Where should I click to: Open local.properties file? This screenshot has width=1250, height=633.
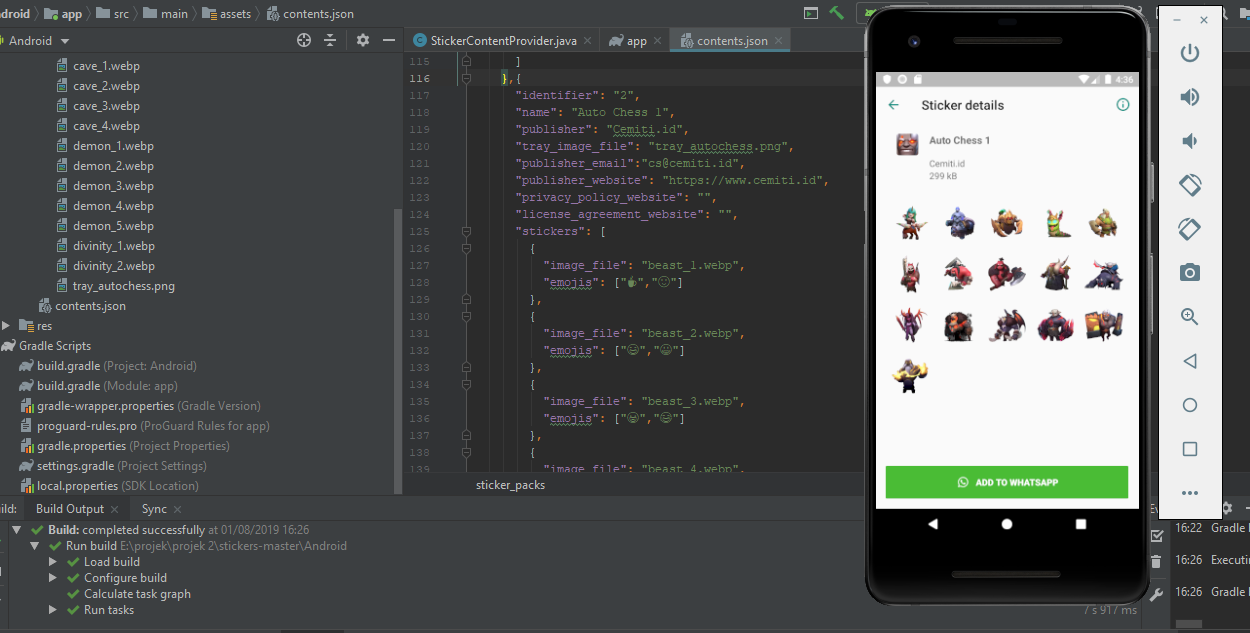(x=109, y=486)
